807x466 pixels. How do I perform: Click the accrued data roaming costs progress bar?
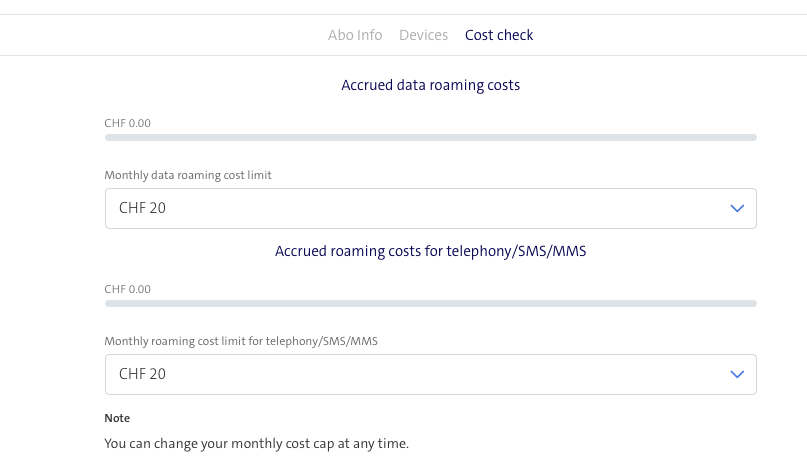point(431,137)
